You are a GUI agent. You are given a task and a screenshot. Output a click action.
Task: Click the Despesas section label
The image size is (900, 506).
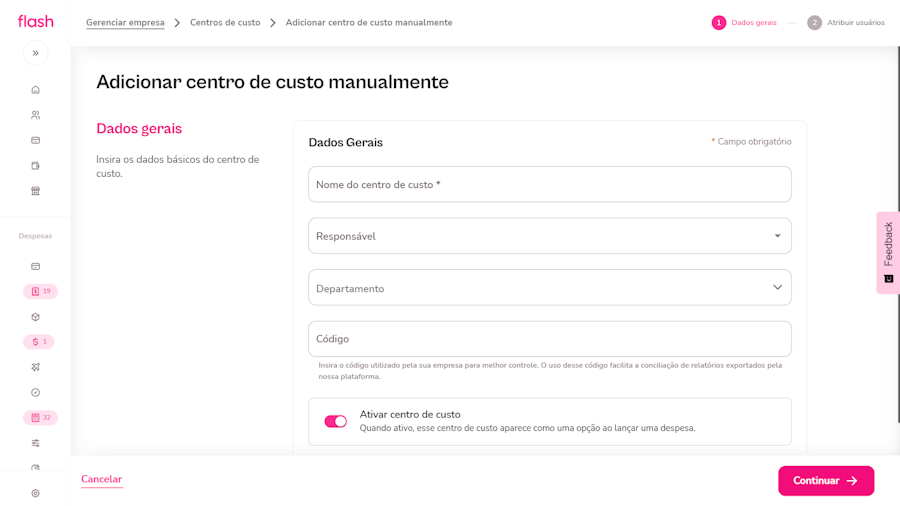point(35,236)
